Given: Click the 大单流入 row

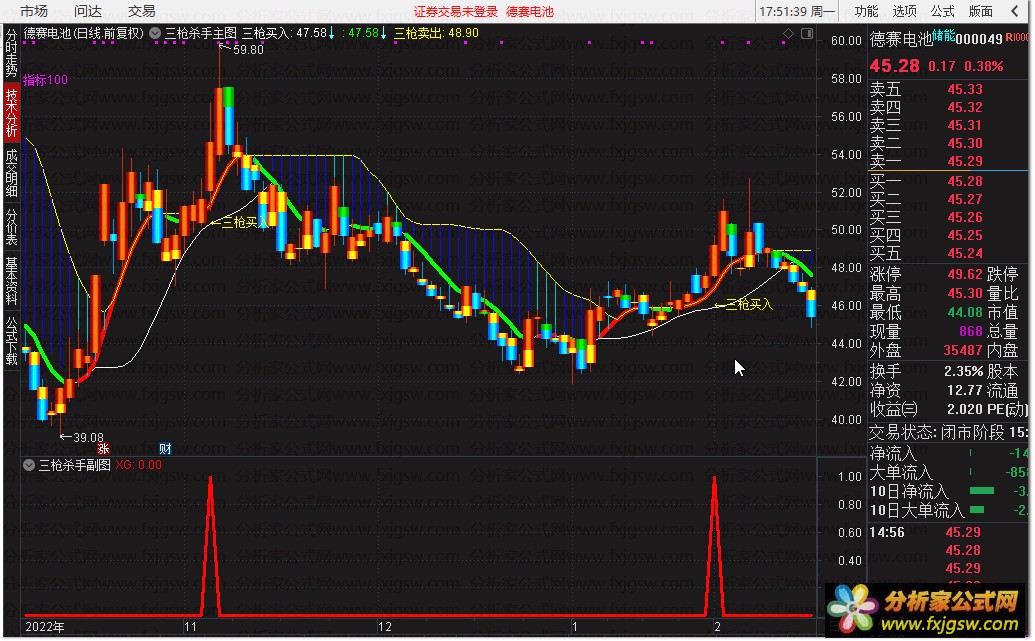Looking at the screenshot, I should (948, 473).
